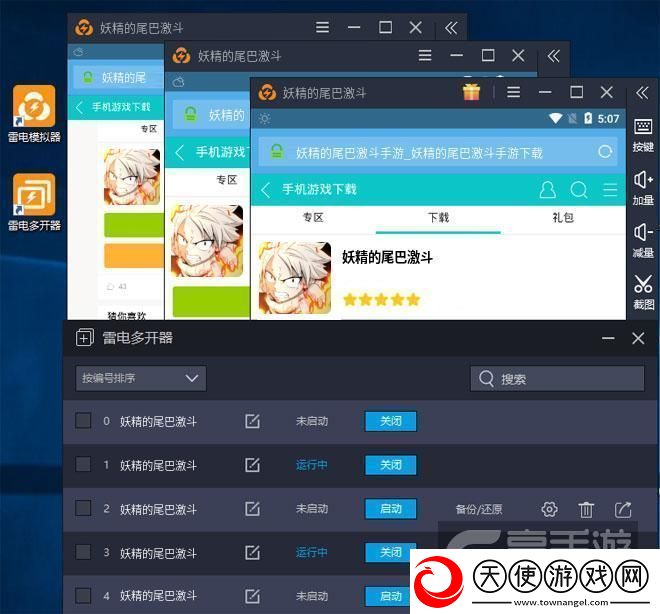This screenshot has width=660, height=614.
Task: Open the 按编号排序 sort dropdown
Action: click(x=141, y=378)
